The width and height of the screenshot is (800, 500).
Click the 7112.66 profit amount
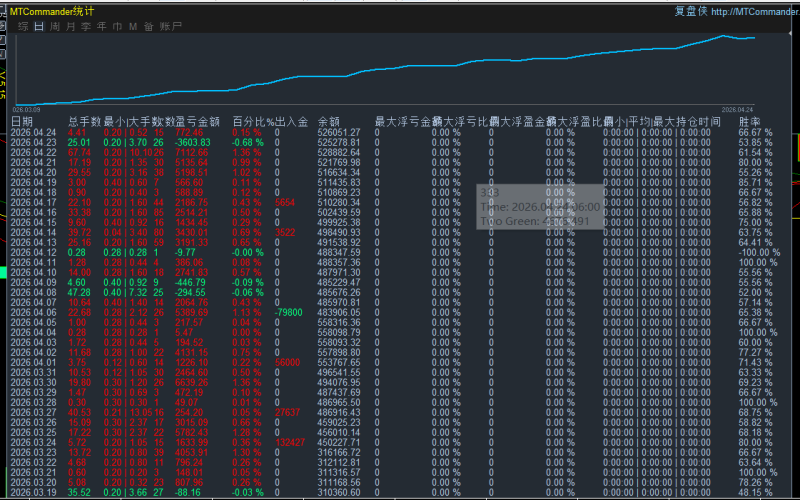191,153
